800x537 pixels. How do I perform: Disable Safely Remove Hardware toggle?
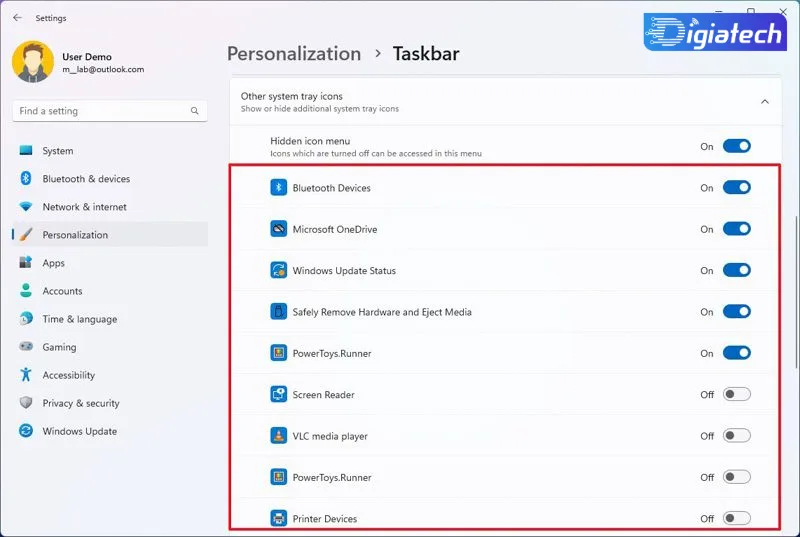coord(737,312)
